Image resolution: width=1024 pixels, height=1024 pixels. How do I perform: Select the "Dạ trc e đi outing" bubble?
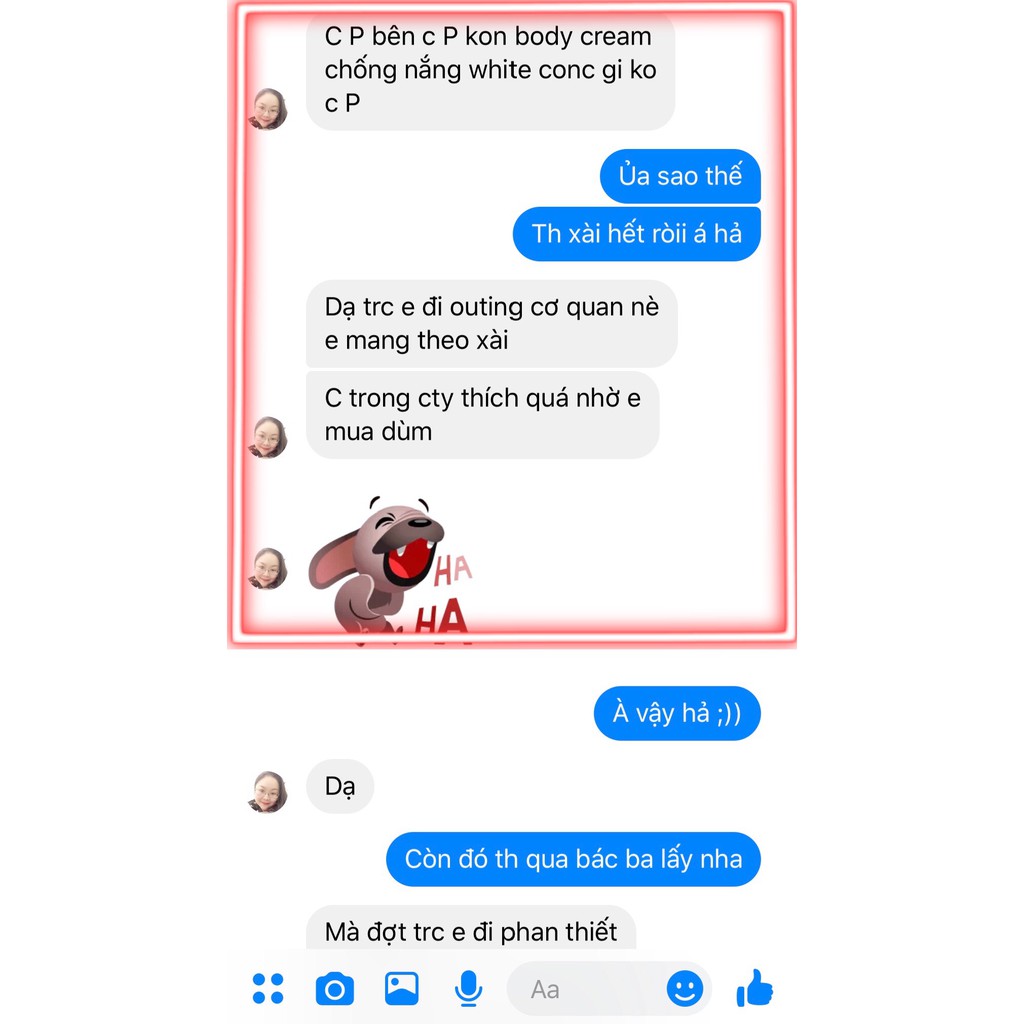pos(492,324)
